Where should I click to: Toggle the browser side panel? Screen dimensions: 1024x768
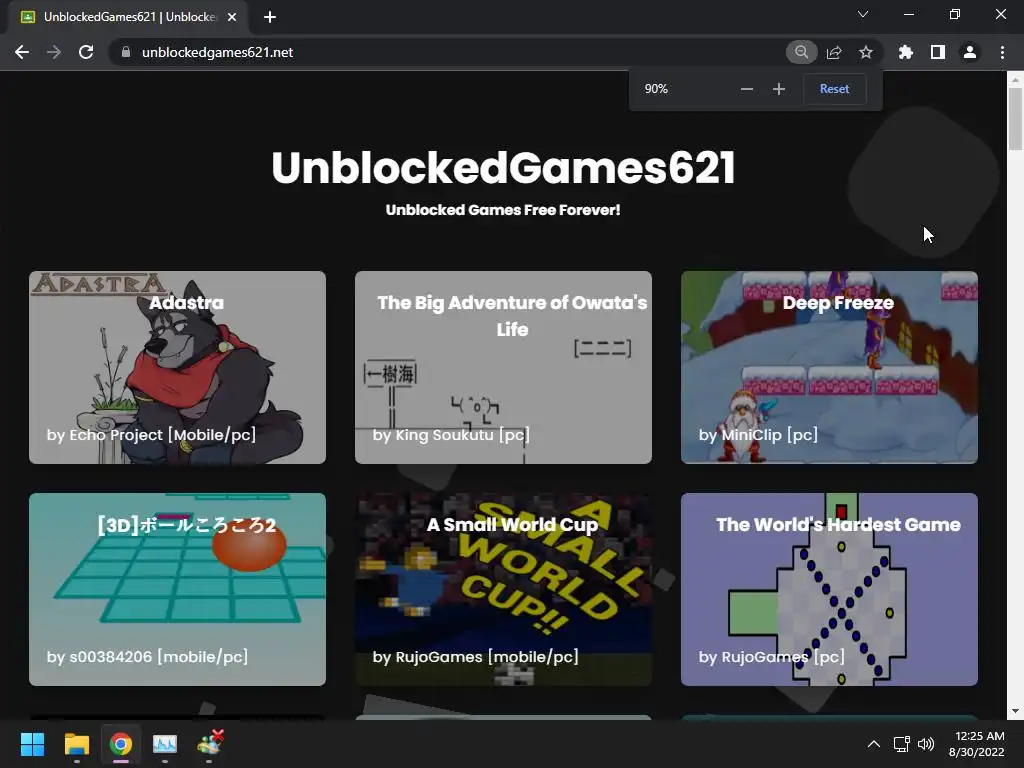tap(938, 52)
